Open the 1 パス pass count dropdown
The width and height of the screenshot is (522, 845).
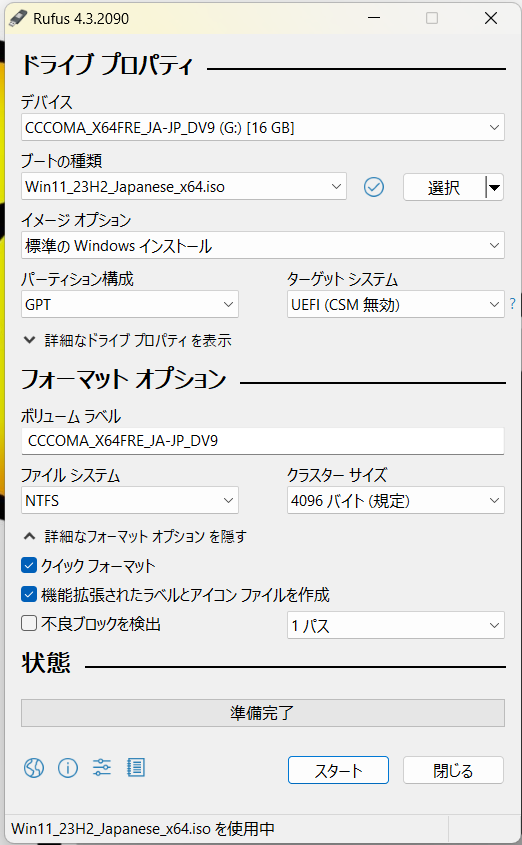pos(396,625)
